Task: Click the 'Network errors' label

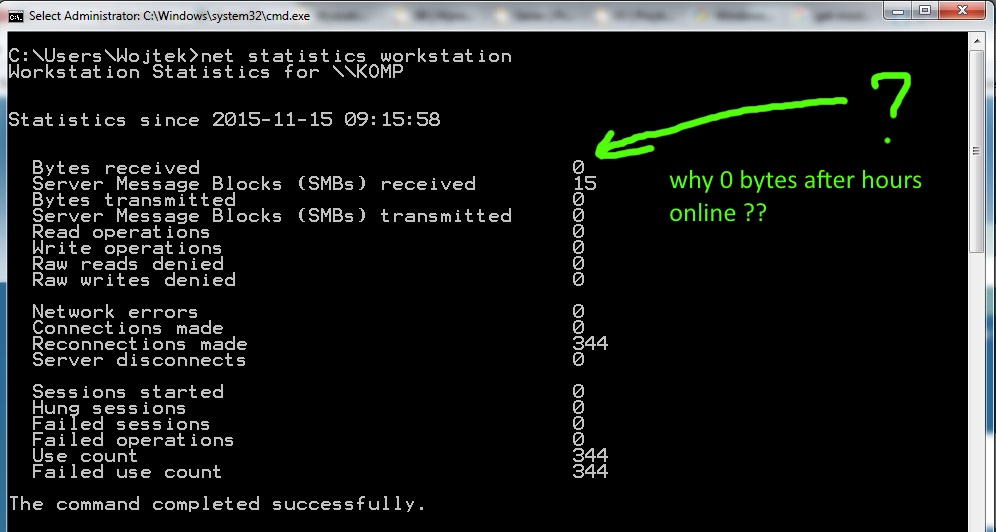Action: [116, 312]
